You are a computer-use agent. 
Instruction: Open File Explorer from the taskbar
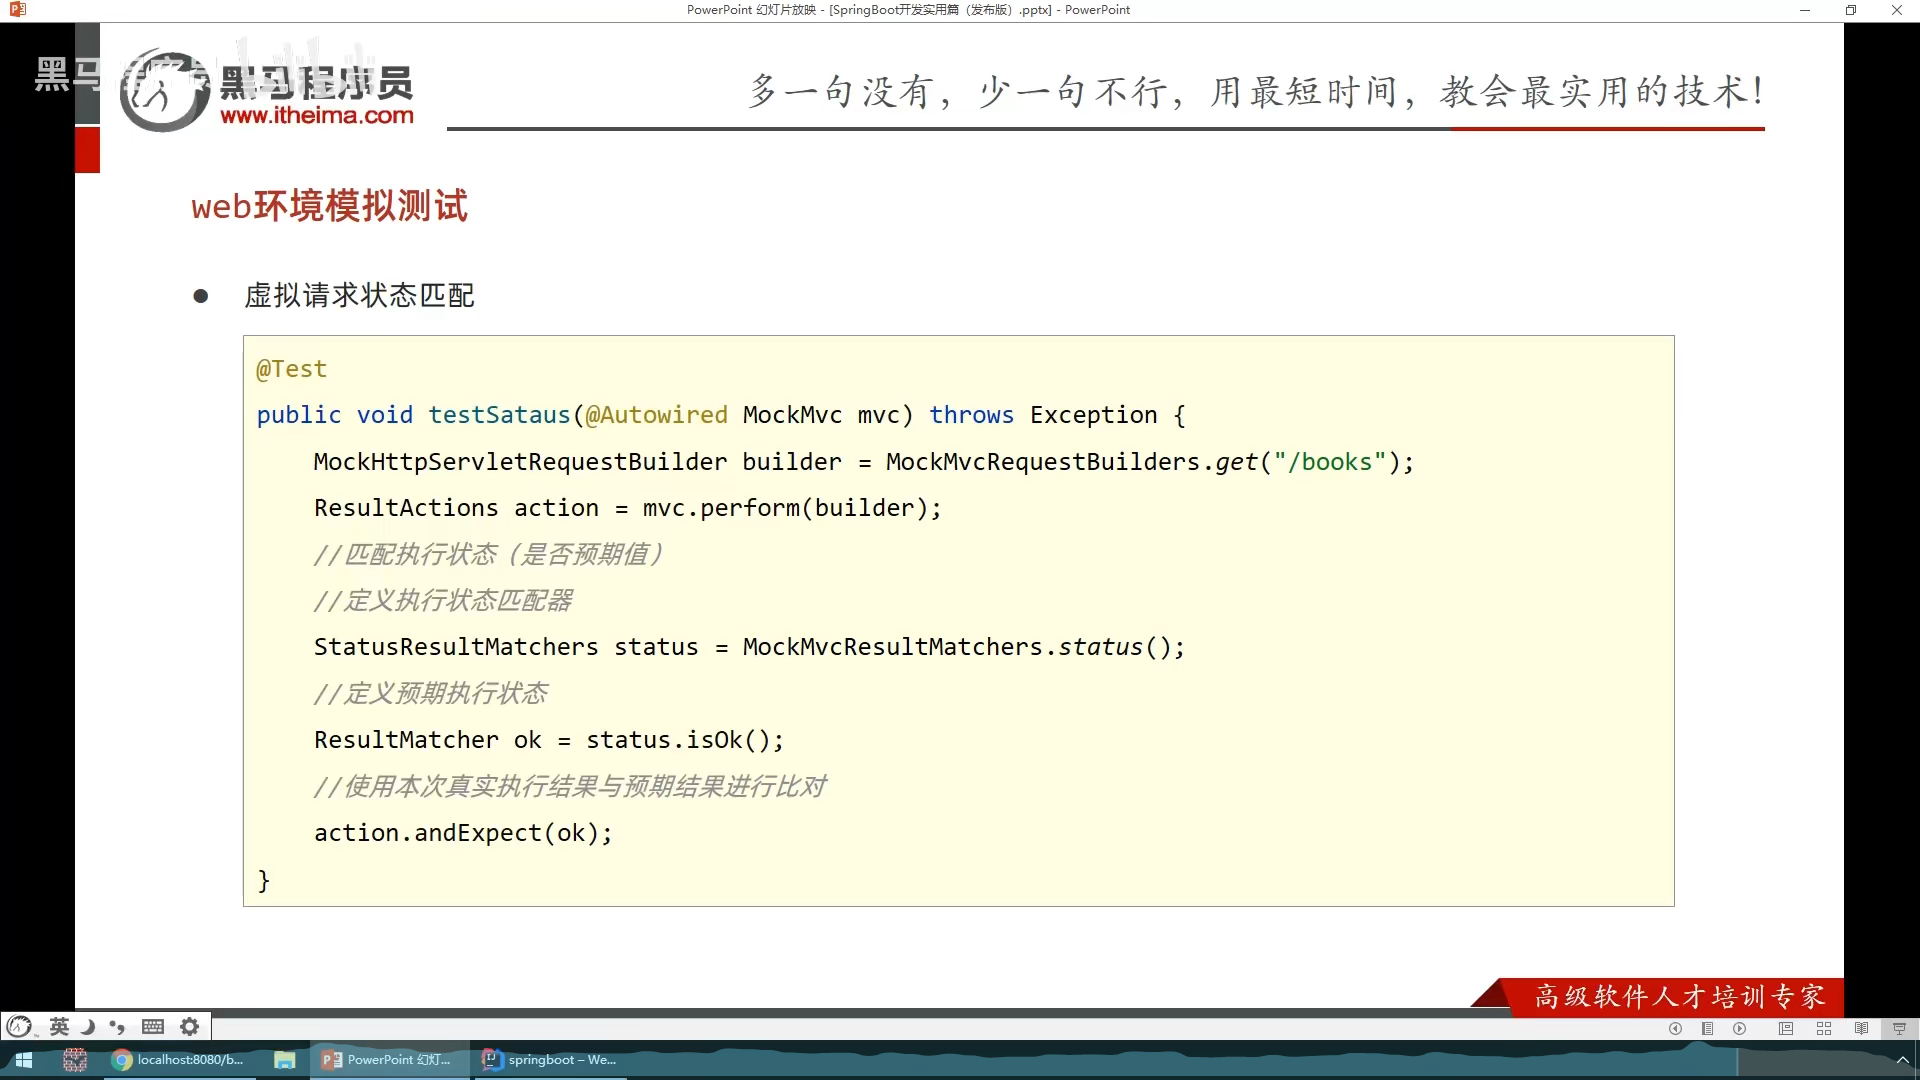click(285, 1060)
